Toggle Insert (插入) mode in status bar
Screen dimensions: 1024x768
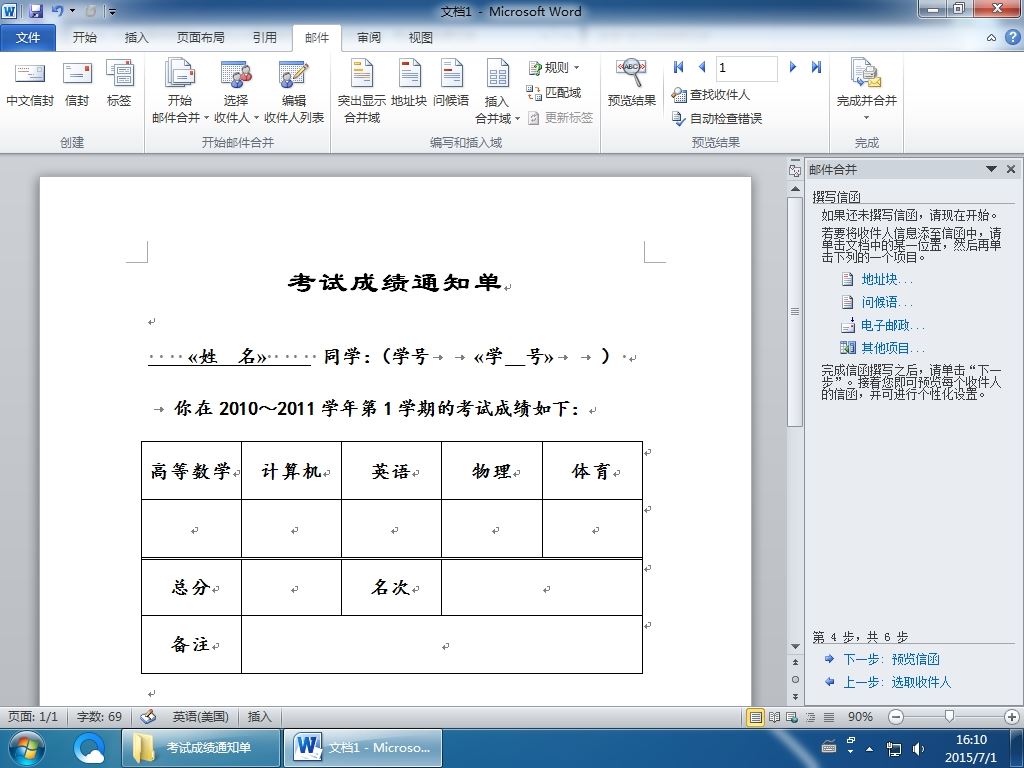(259, 716)
